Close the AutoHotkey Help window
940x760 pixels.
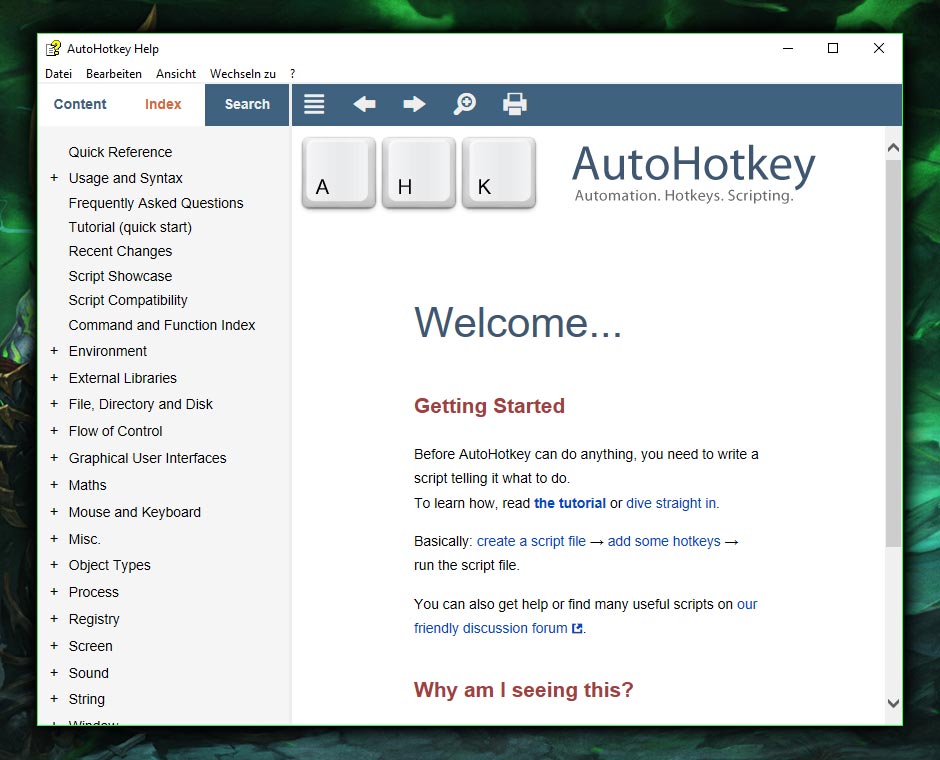[879, 48]
